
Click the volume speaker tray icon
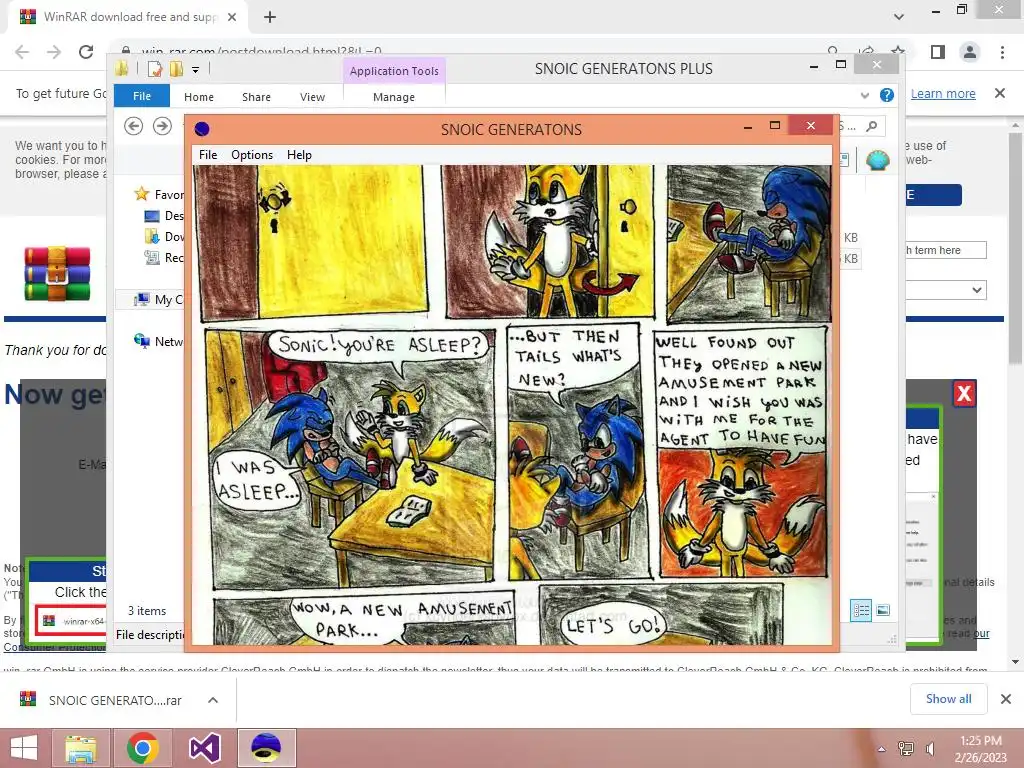tap(931, 749)
